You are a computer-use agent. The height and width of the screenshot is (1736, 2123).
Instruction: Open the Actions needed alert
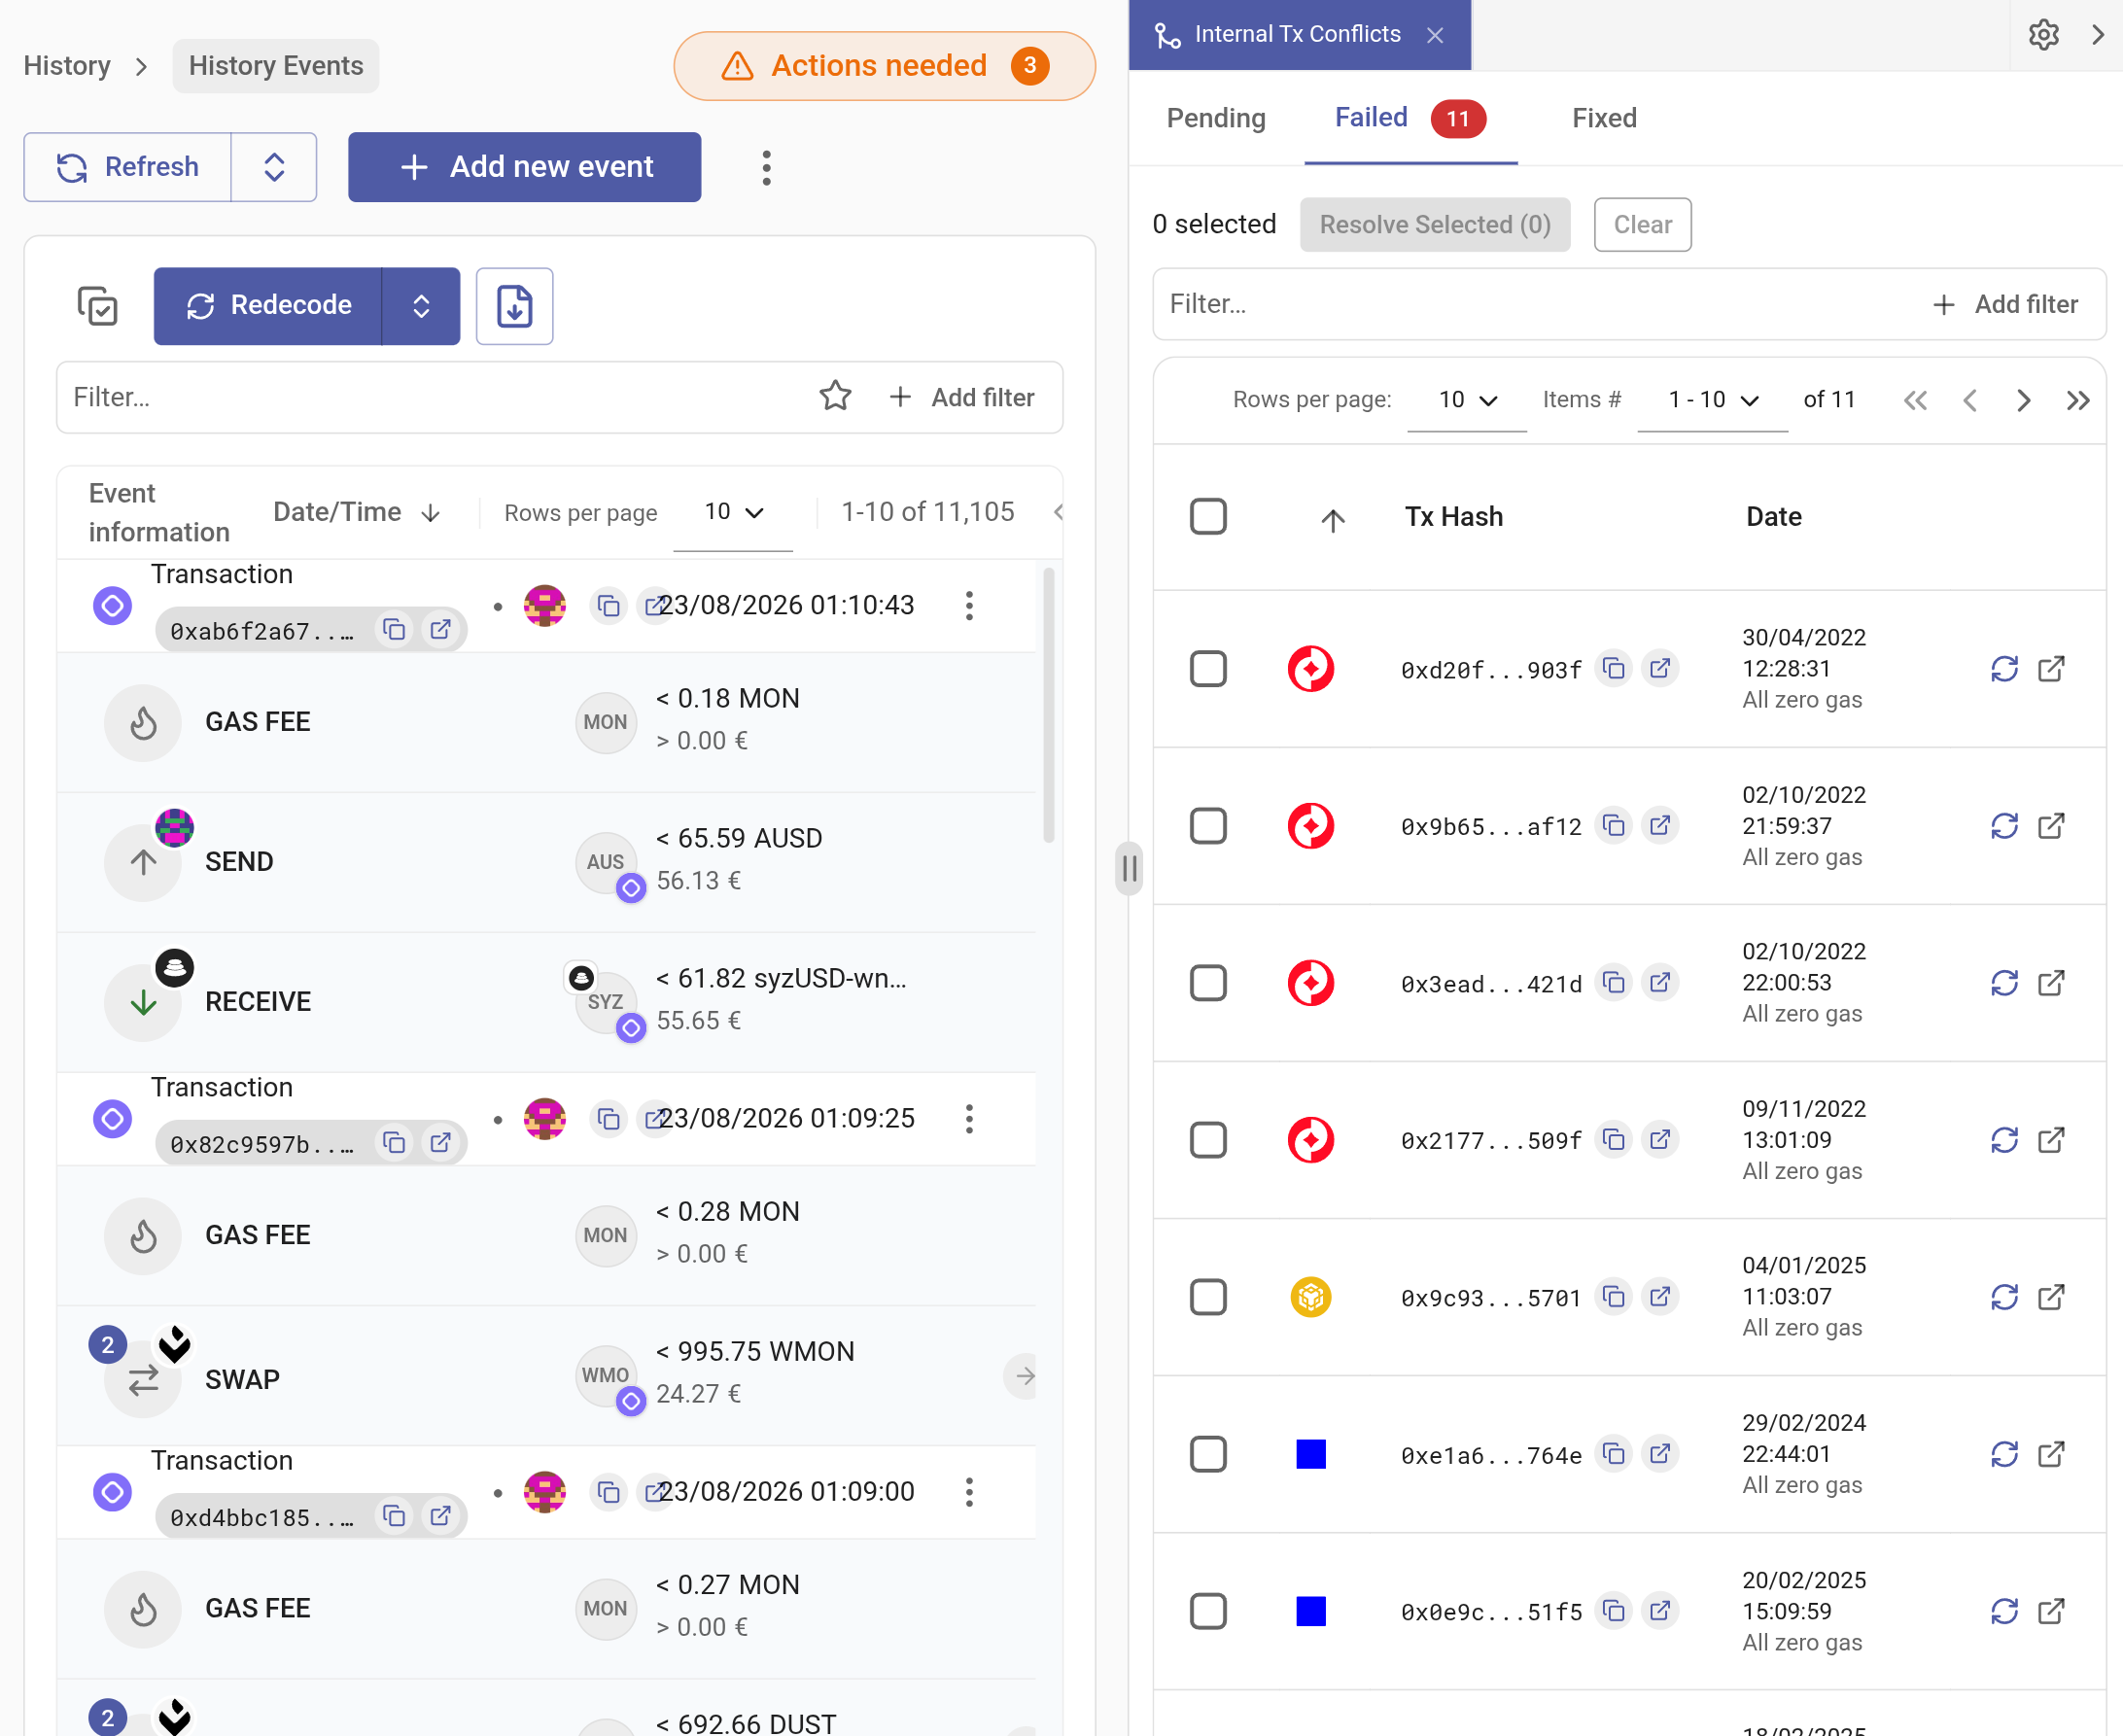coord(884,66)
